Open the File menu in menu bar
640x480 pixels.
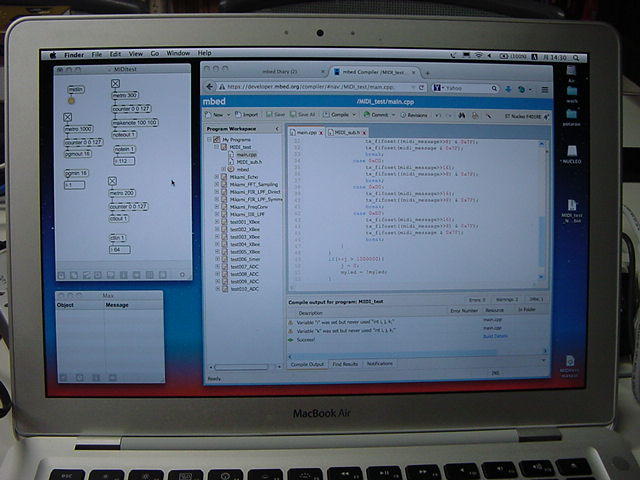pyautogui.click(x=97, y=54)
